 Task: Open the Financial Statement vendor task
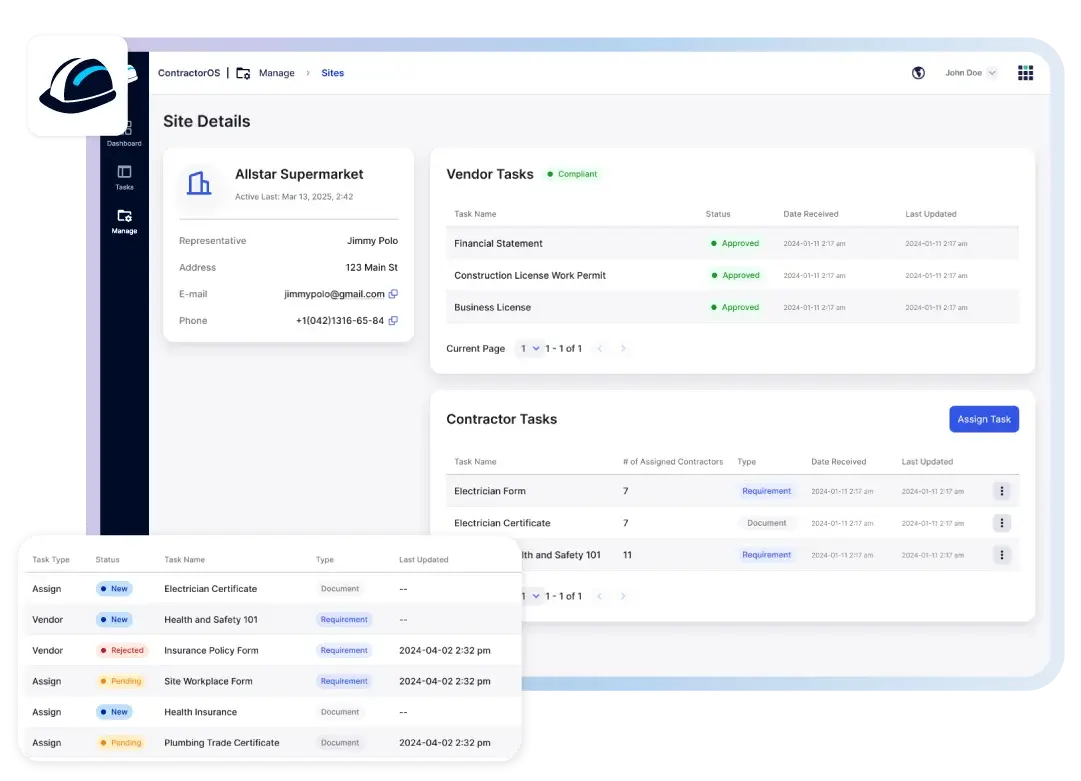[498, 243]
